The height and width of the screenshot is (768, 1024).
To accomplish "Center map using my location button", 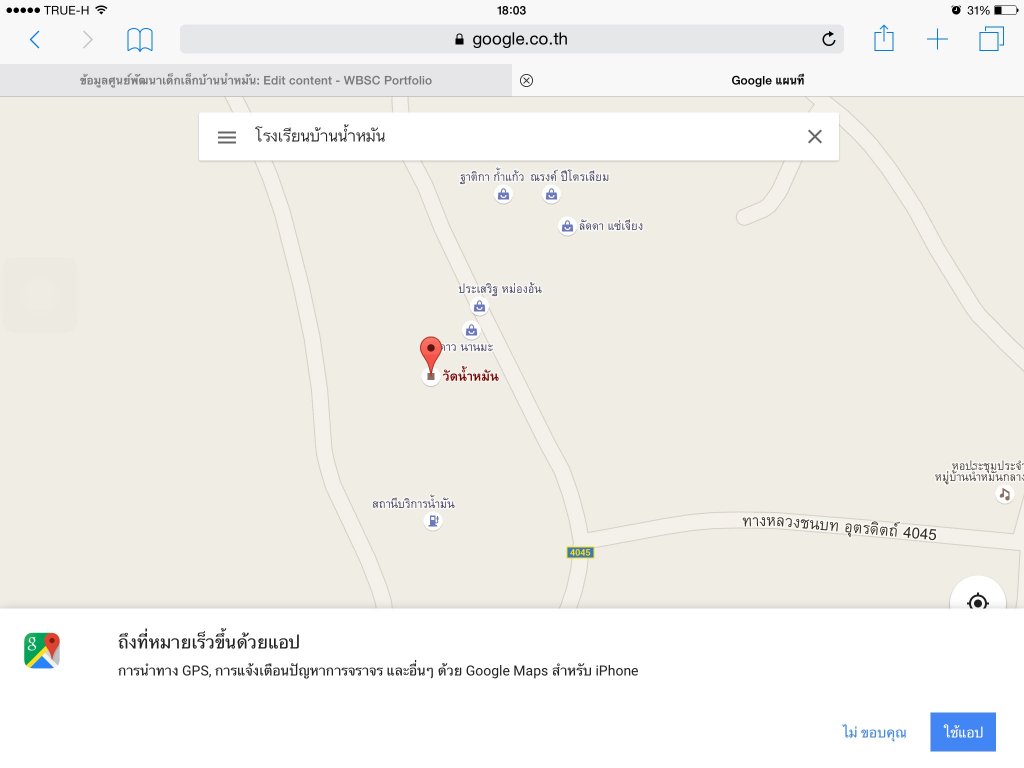I will coord(977,601).
